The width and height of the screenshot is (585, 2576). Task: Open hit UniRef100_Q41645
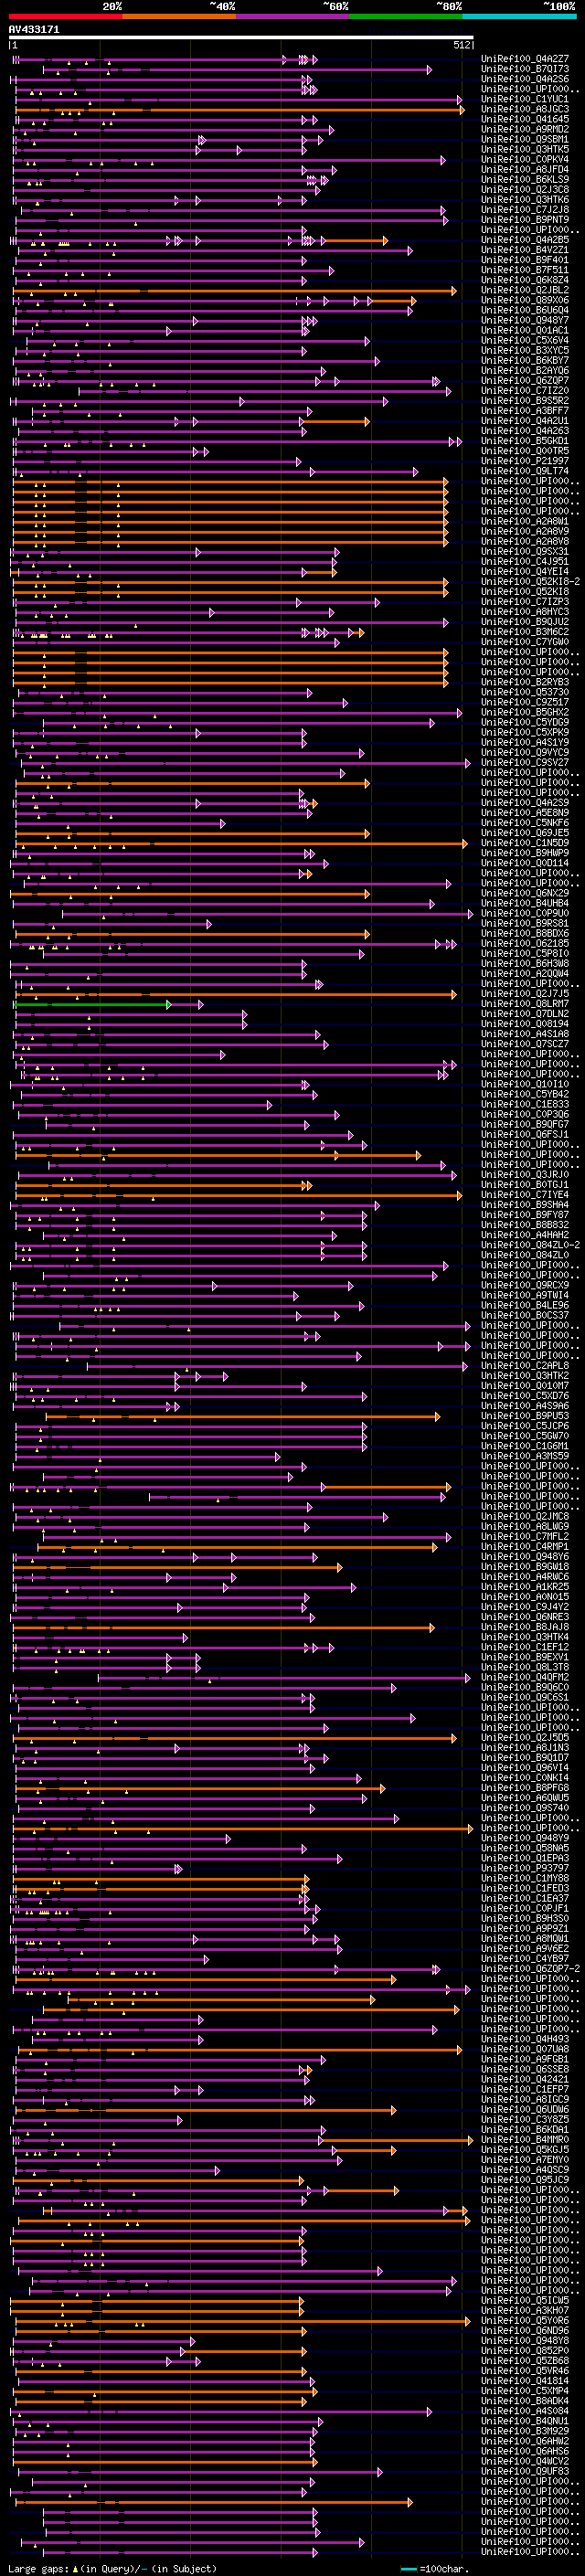tap(525, 119)
